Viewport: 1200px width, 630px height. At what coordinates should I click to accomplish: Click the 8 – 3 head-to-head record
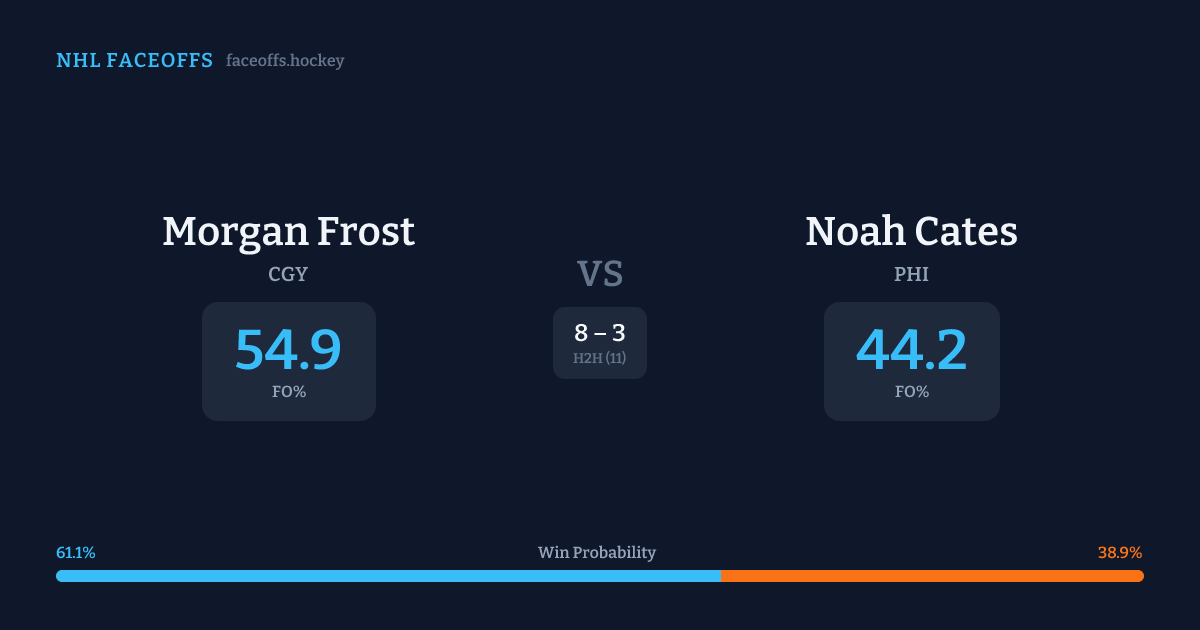tap(600, 334)
